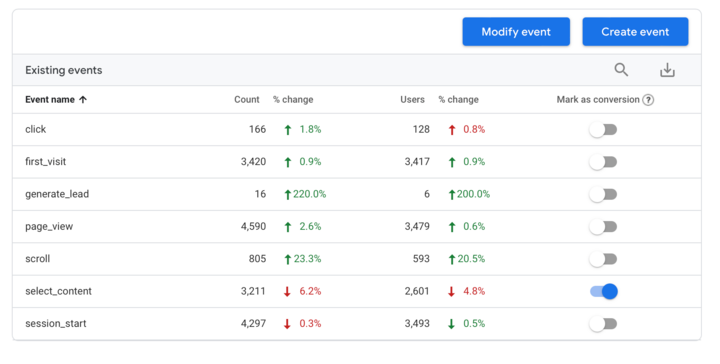
Task: Enable conversion toggle for first_visit
Action: (603, 162)
